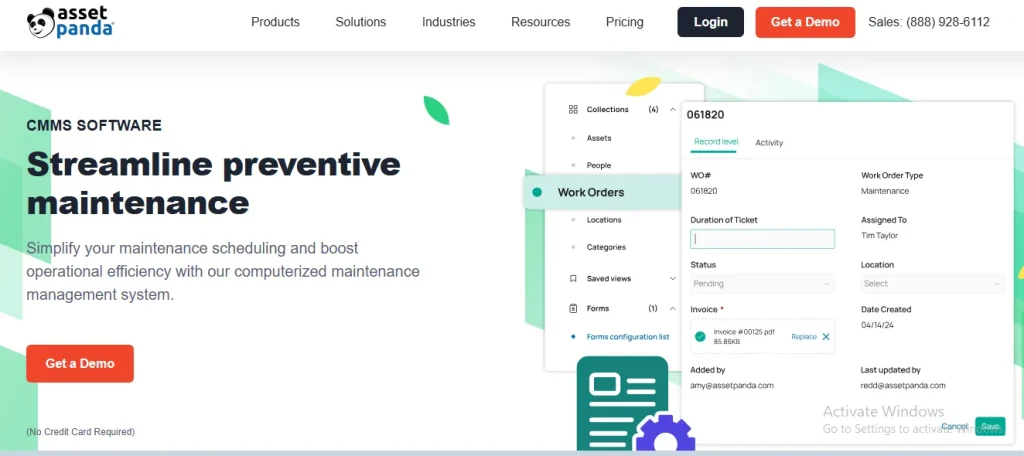This screenshot has width=1024, height=456.
Task: Select Locations in the sidebar
Action: click(603, 220)
